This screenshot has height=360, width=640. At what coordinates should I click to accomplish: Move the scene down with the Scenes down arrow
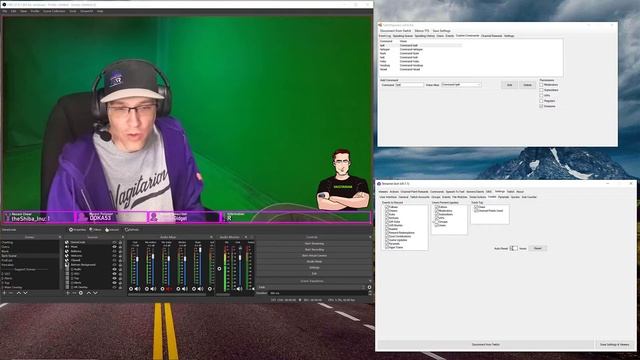click(25, 293)
